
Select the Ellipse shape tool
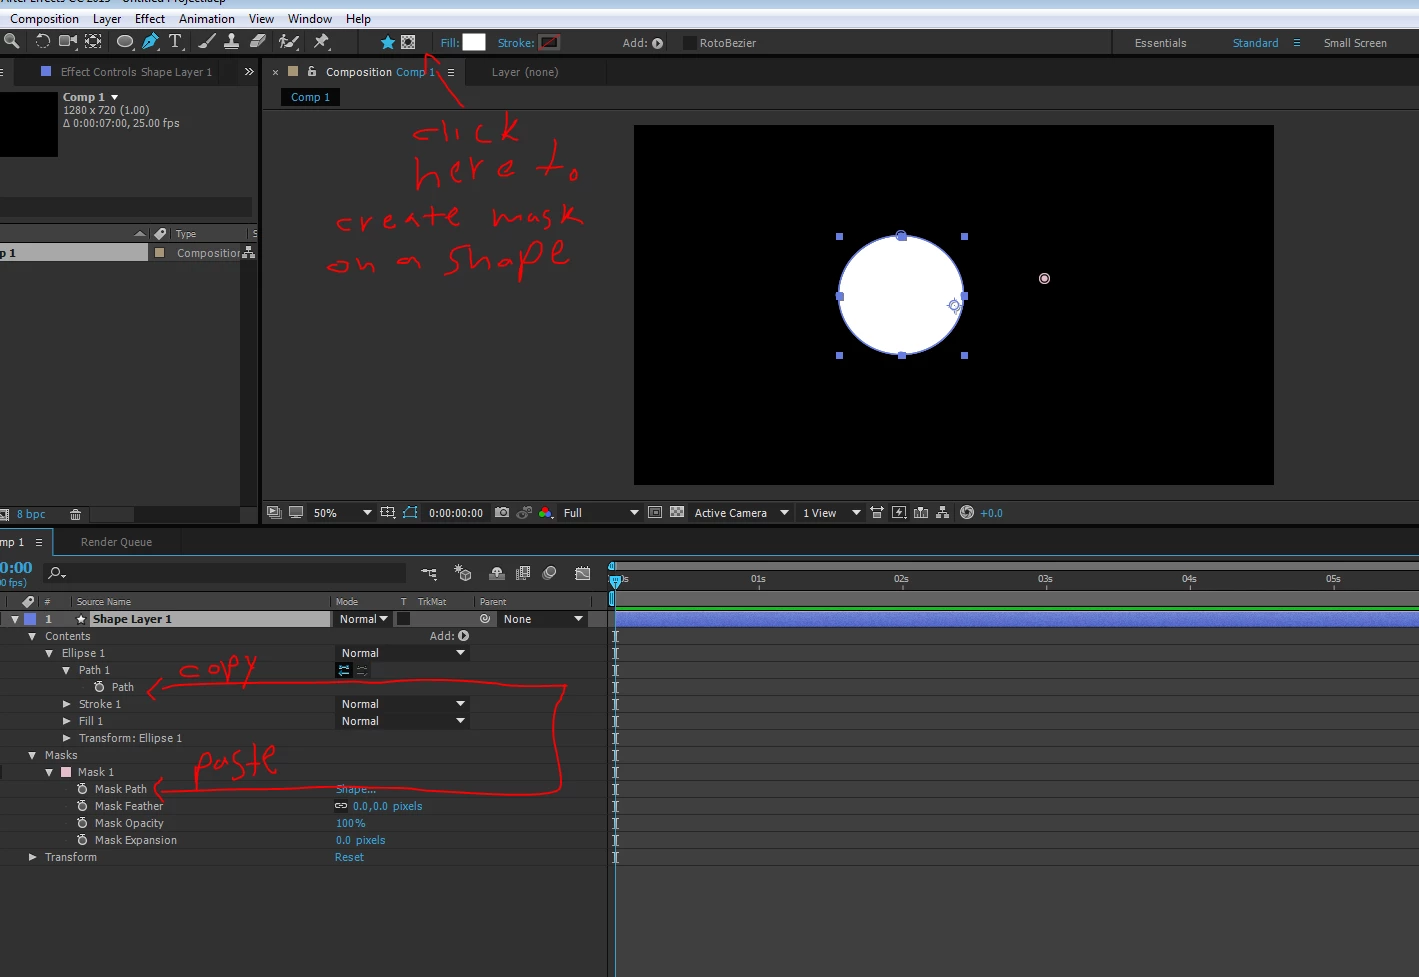click(x=125, y=42)
